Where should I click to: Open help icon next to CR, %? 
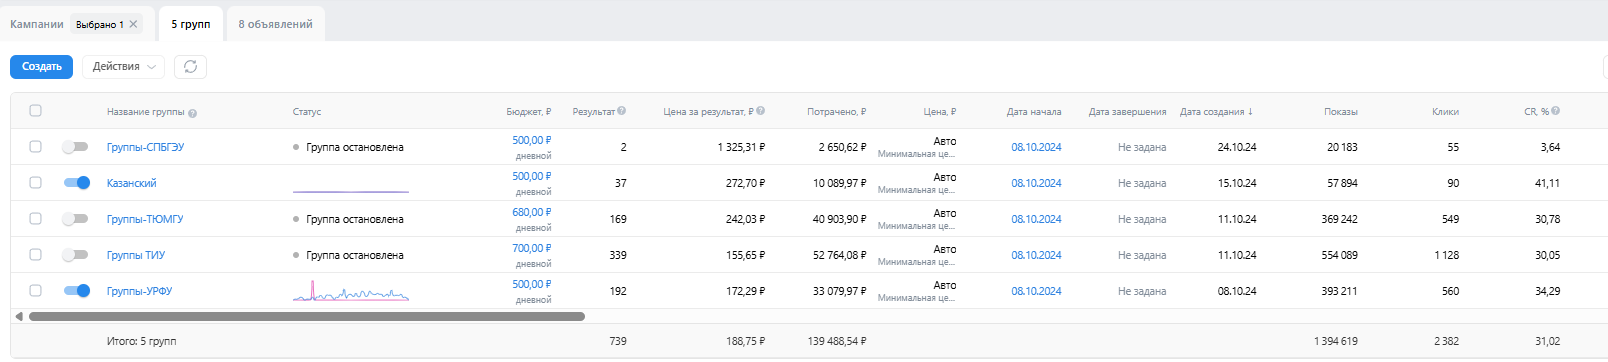[x=1556, y=111]
